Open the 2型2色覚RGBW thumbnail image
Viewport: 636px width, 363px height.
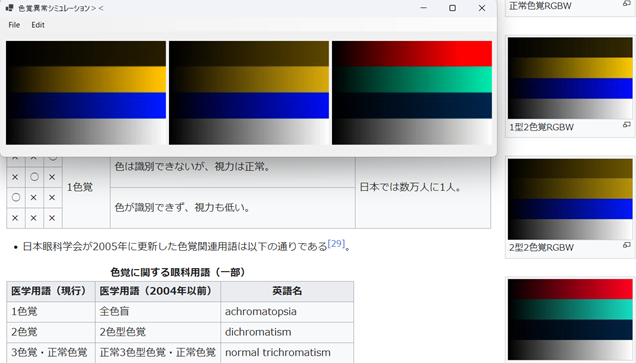(570, 199)
